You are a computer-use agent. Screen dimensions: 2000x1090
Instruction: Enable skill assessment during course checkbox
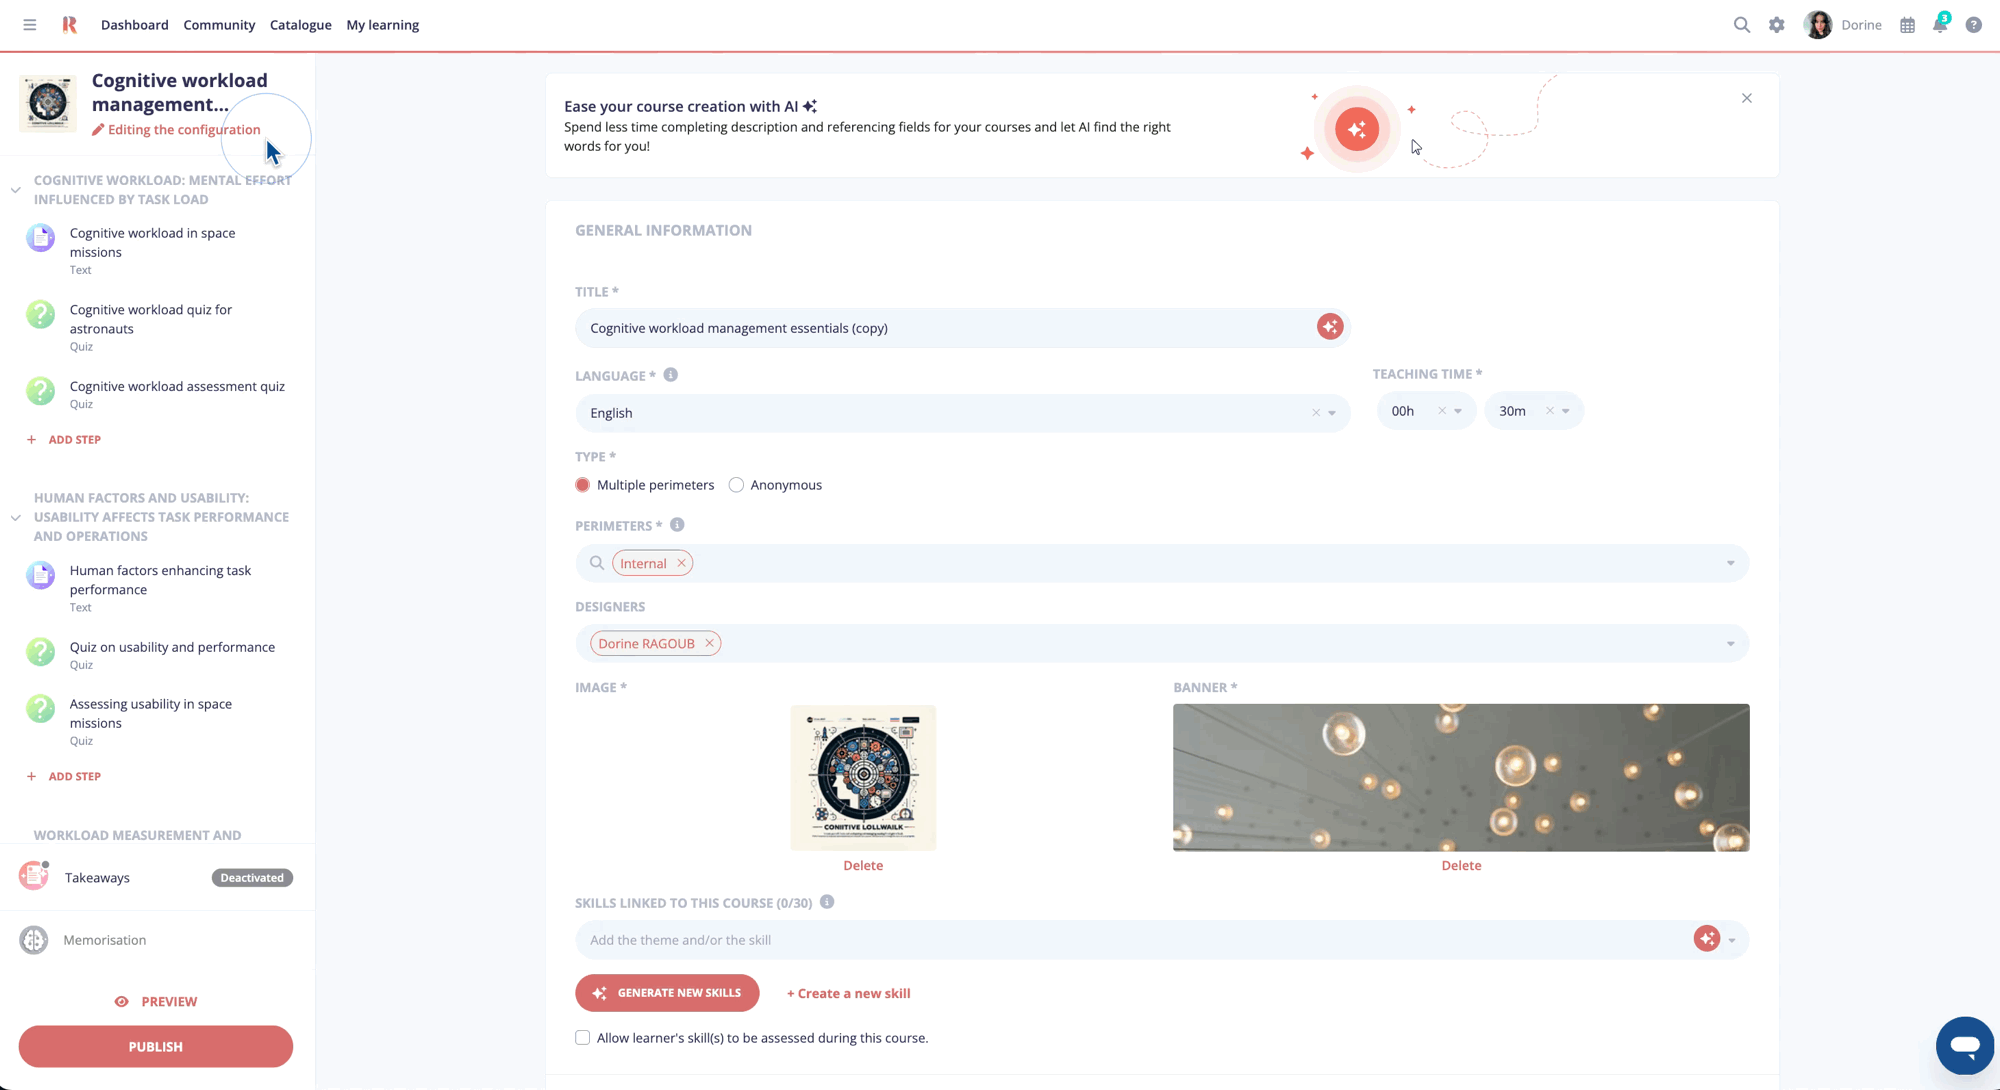[583, 1038]
